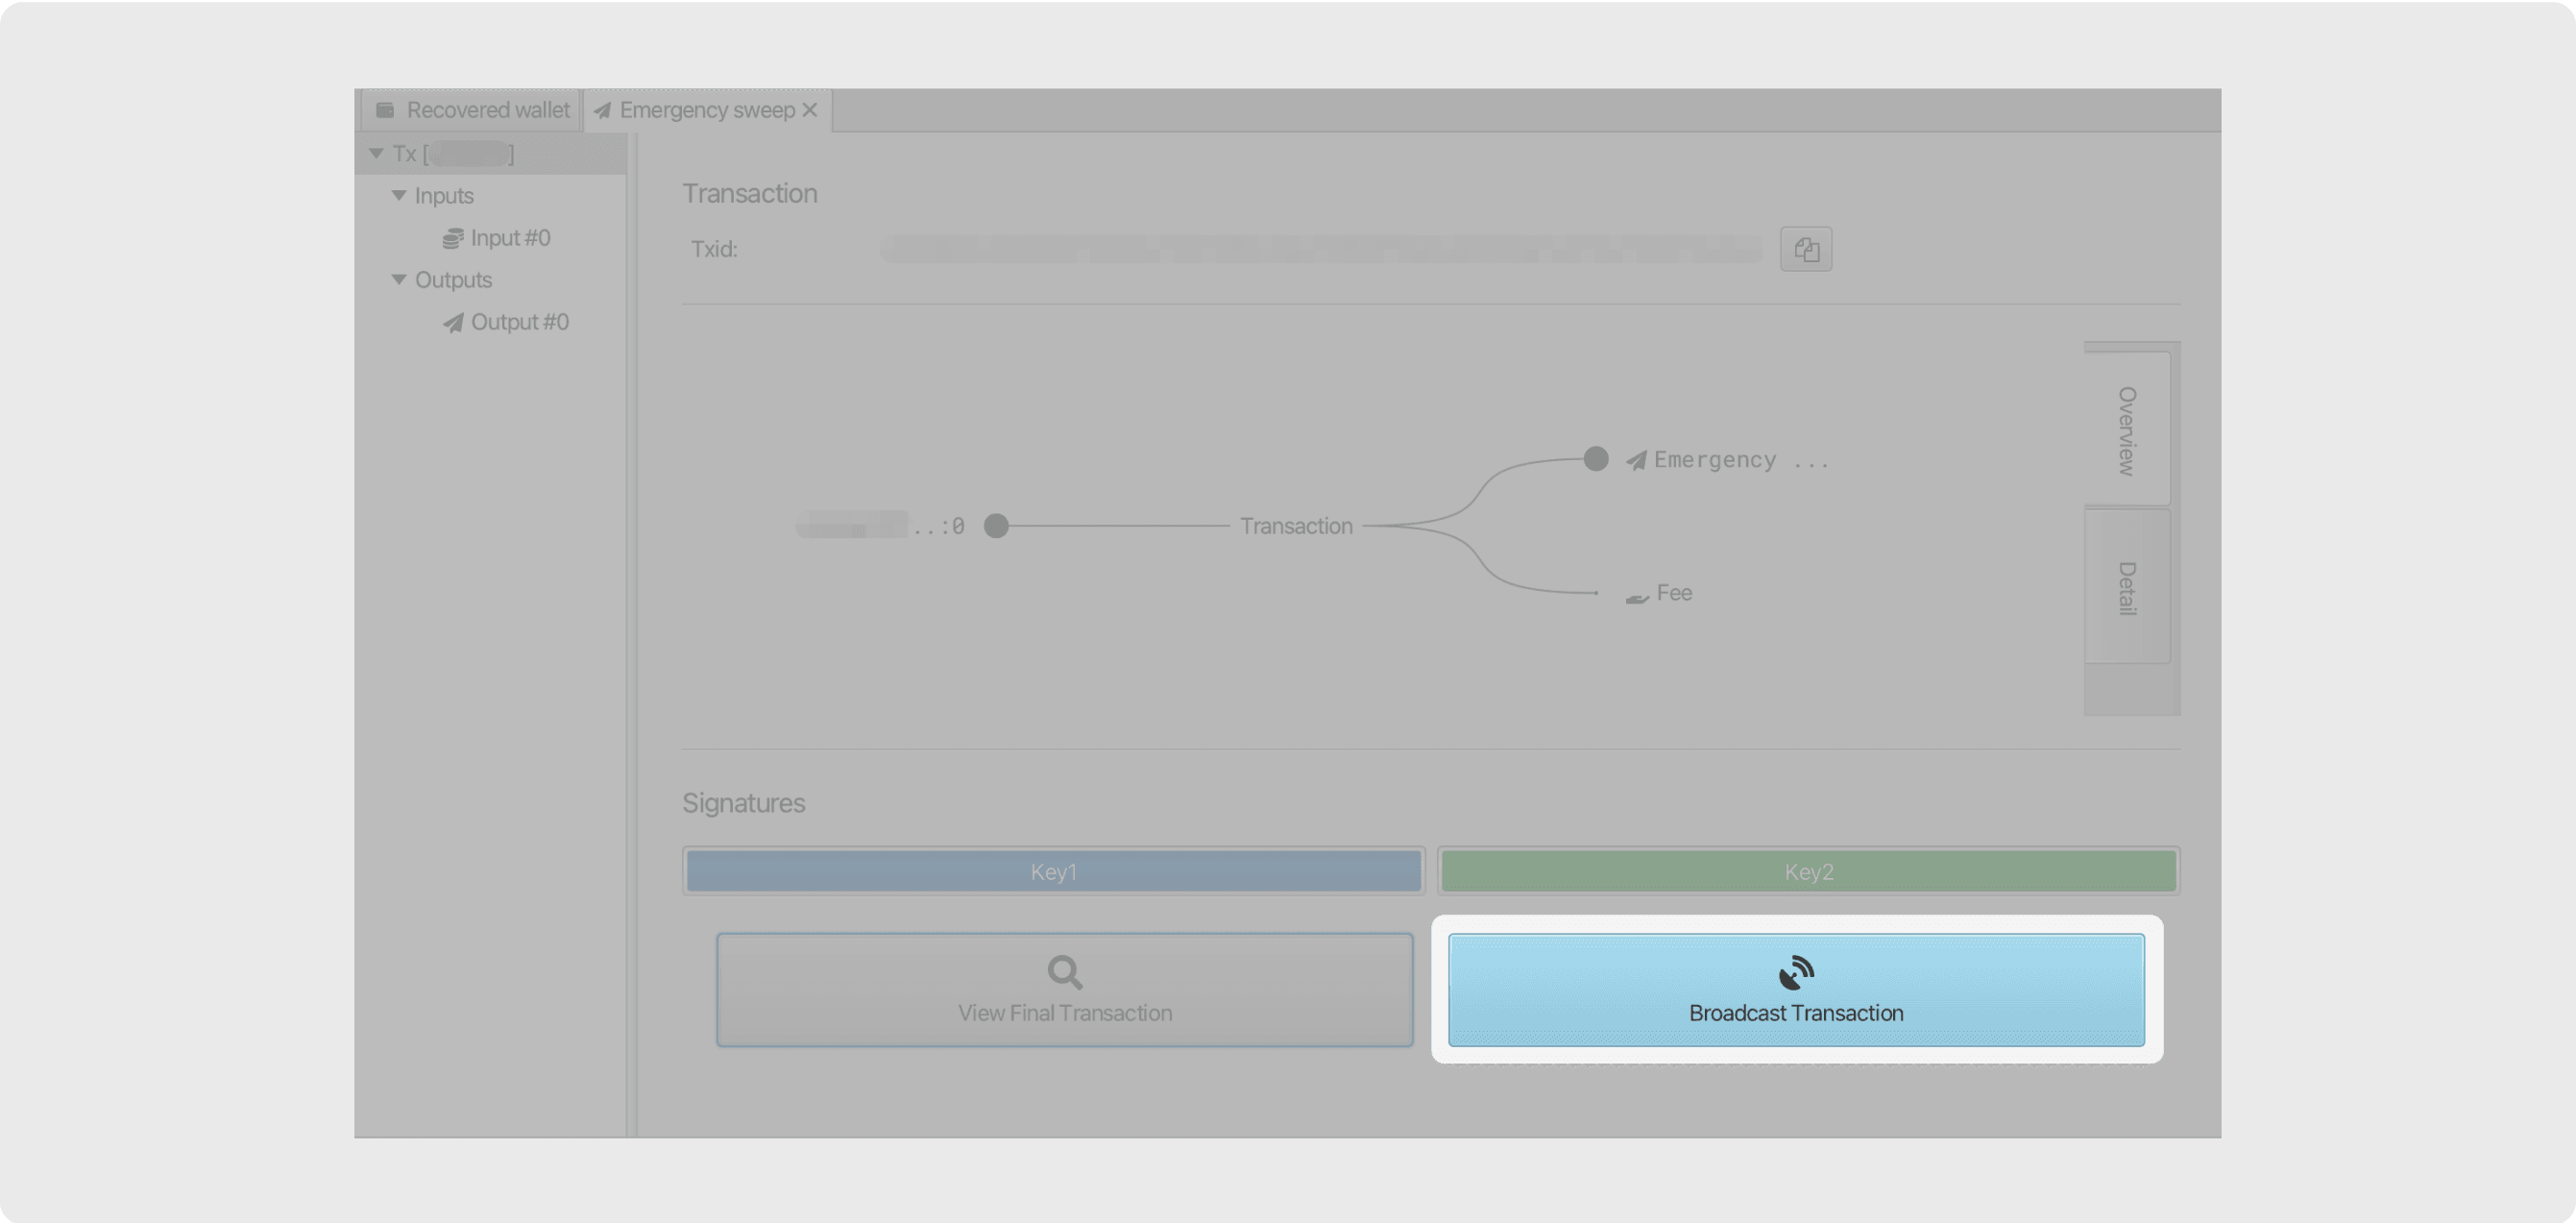Image resolution: width=2576 pixels, height=1223 pixels.
Task: Click the Transaction node in the diagram
Action: pyautogui.click(x=1296, y=526)
